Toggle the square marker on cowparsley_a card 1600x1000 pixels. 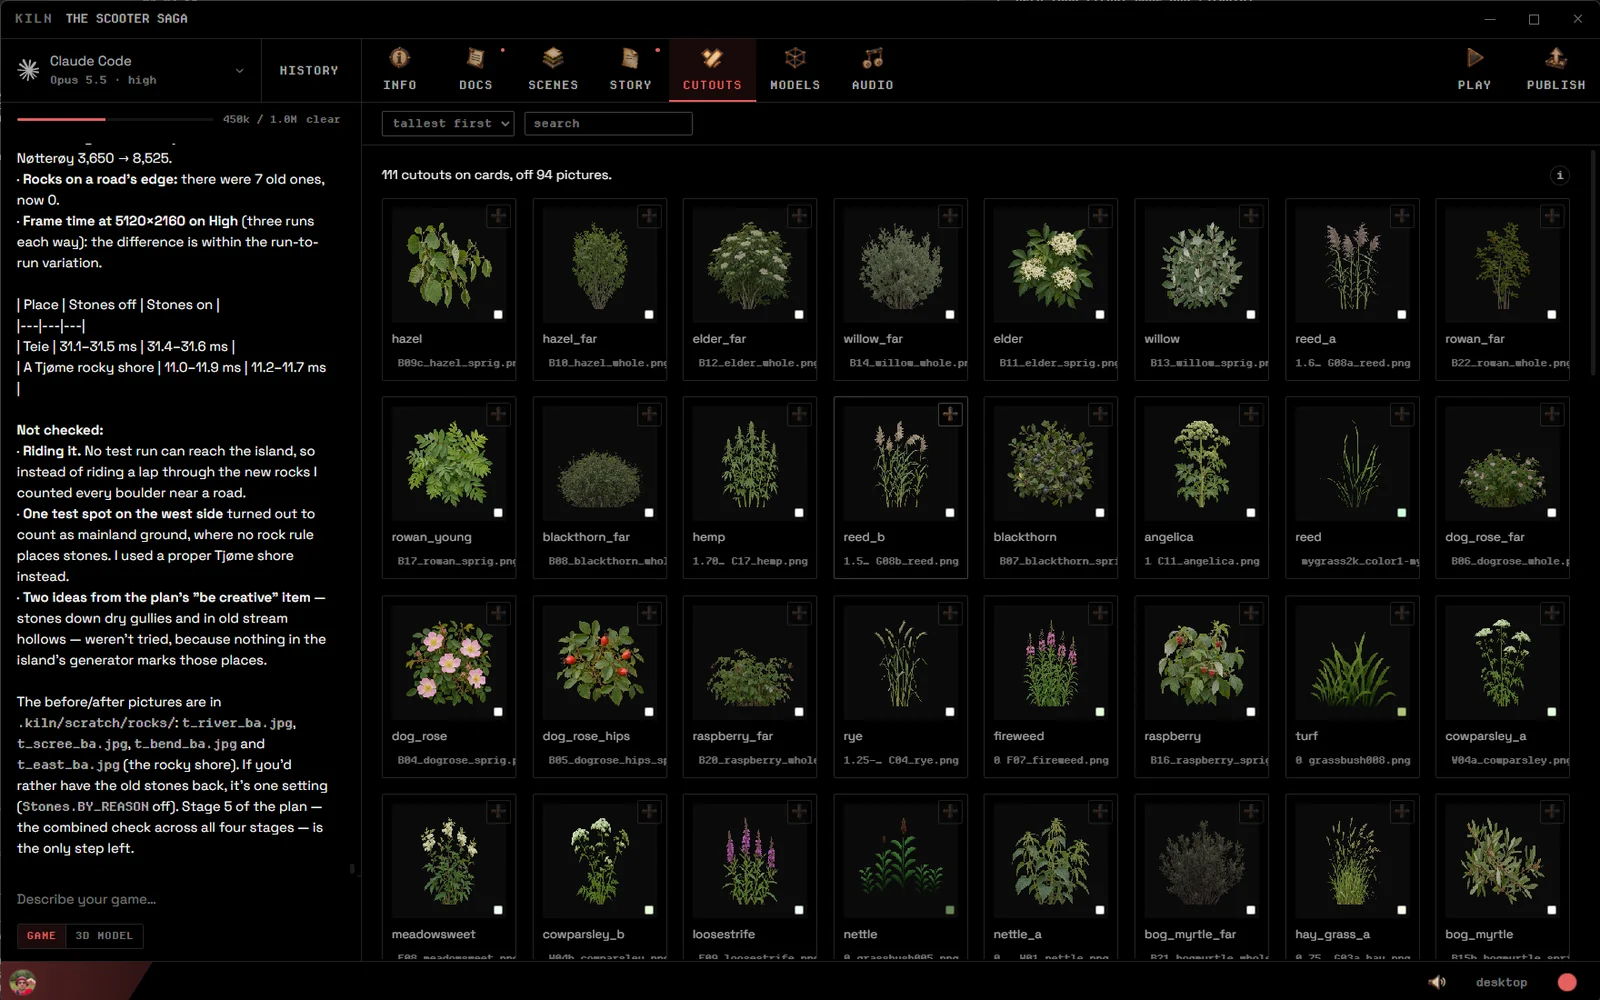pos(1552,712)
